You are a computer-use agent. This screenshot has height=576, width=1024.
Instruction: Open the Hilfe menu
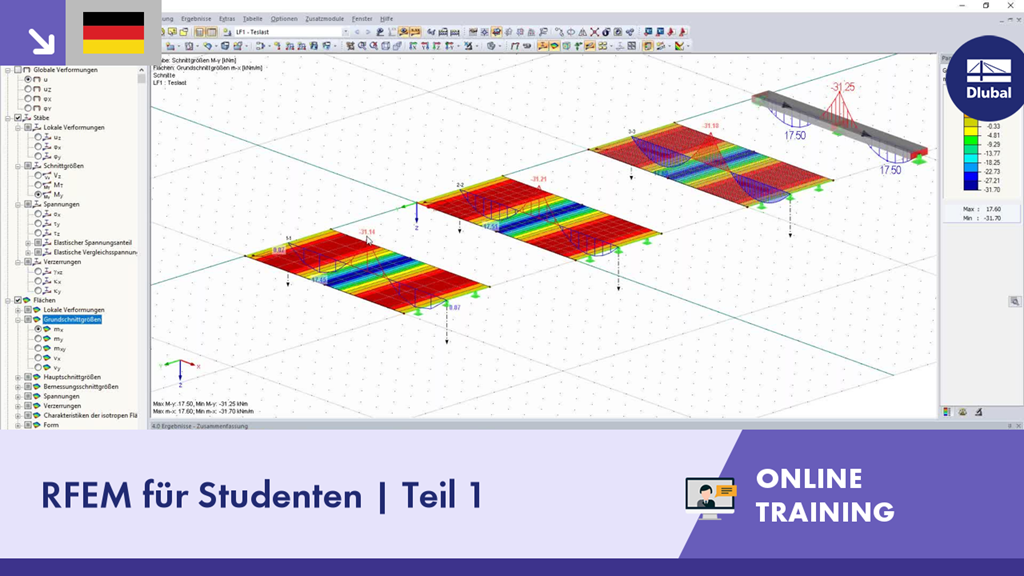pyautogui.click(x=386, y=19)
